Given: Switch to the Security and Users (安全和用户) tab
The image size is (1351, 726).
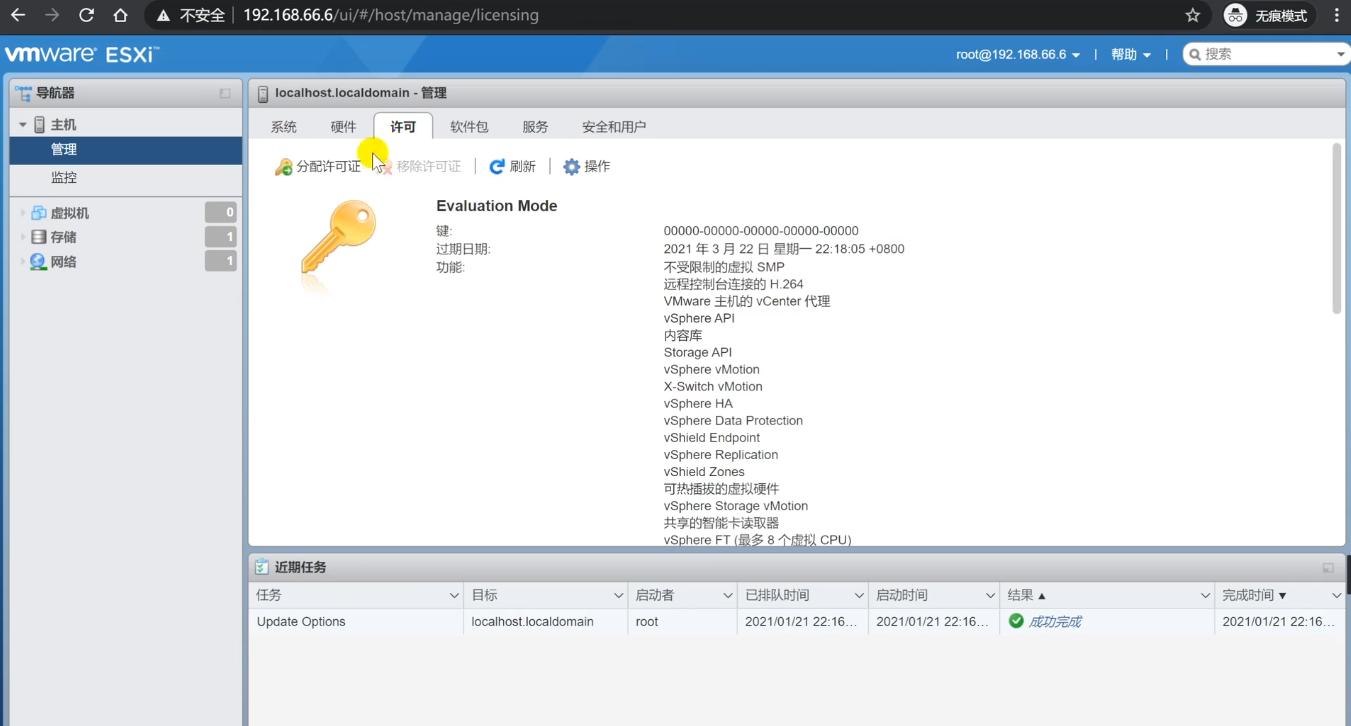Looking at the screenshot, I should pyautogui.click(x=613, y=127).
